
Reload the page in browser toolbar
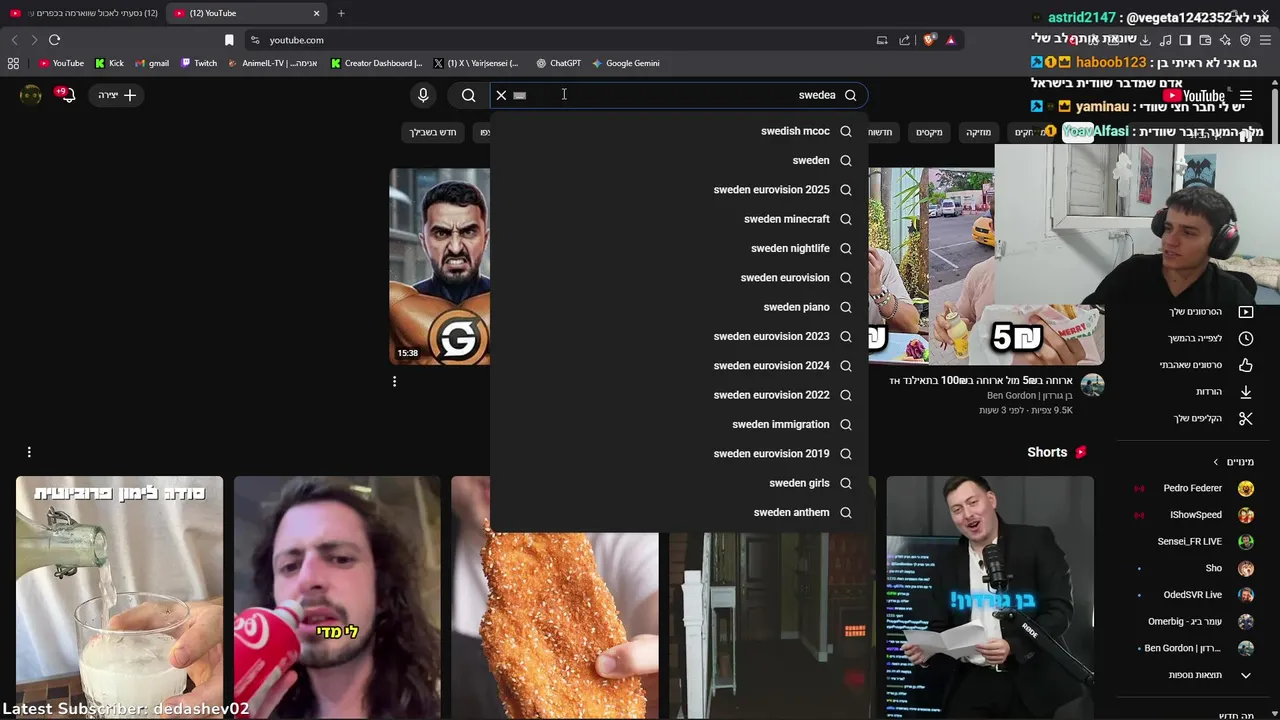[54, 40]
